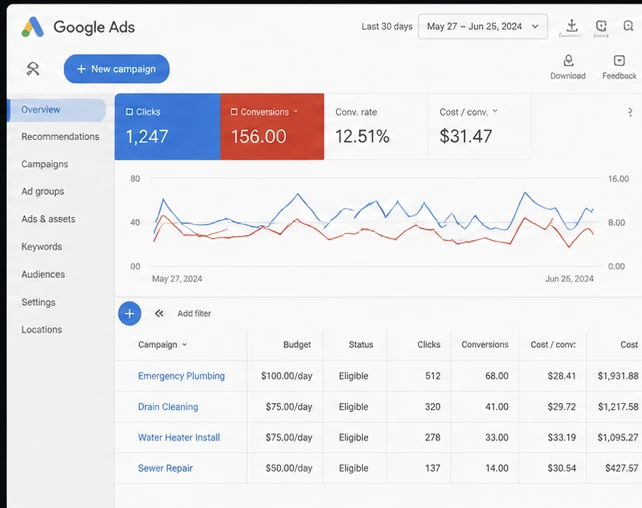
Task: Expand the Cost / conv. metric dropdown
Action: (495, 111)
